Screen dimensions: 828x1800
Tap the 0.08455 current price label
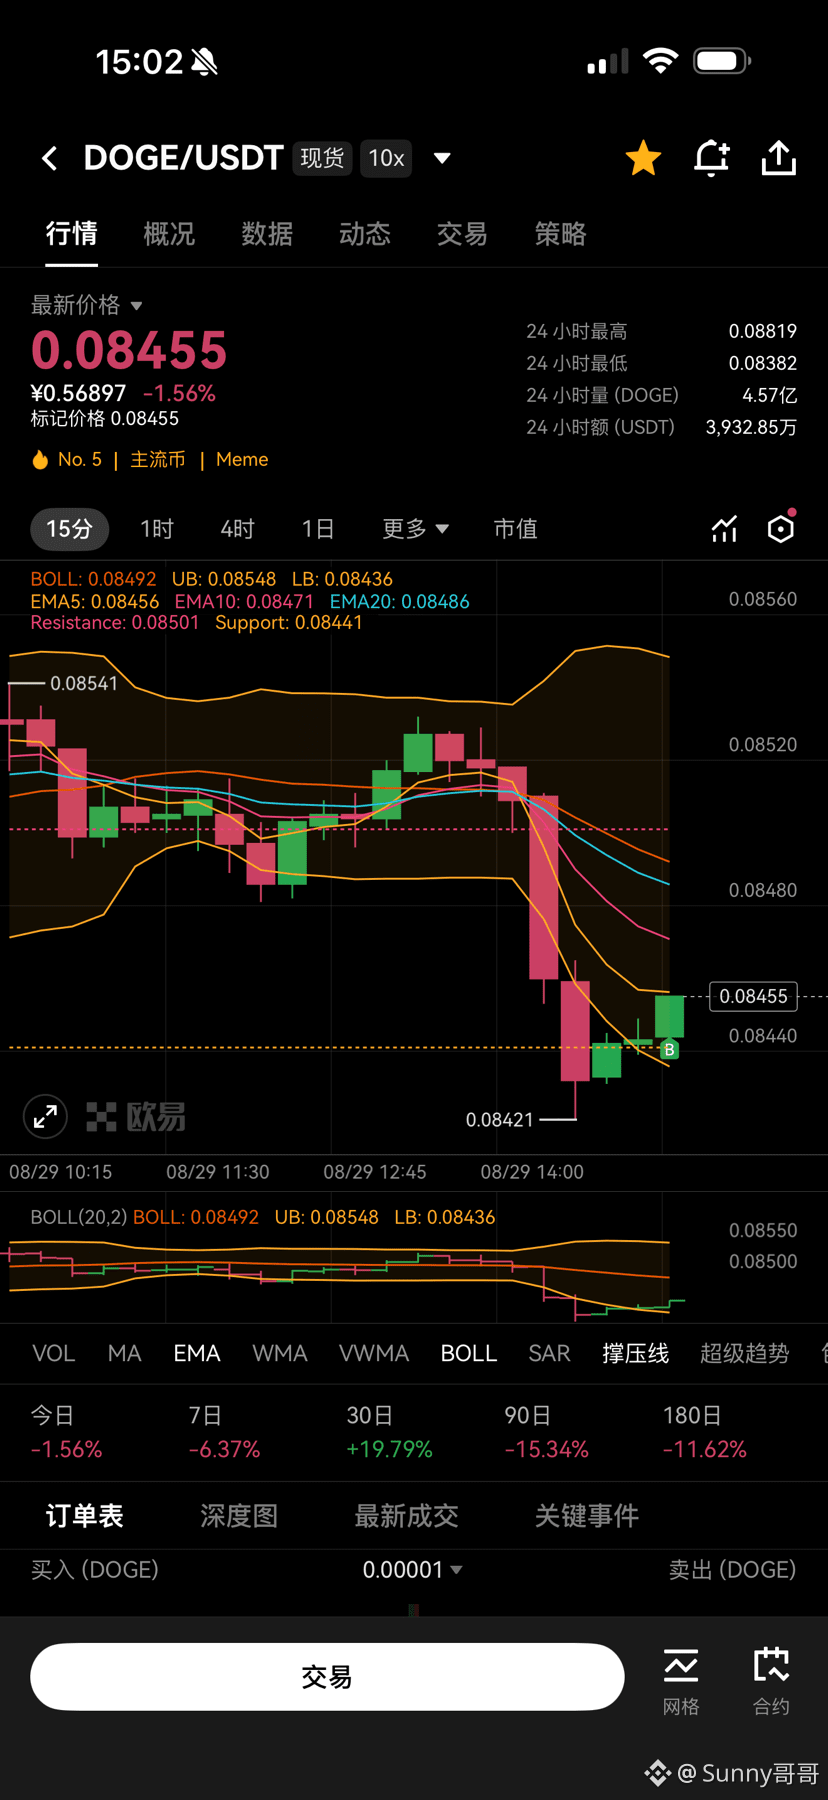point(753,996)
